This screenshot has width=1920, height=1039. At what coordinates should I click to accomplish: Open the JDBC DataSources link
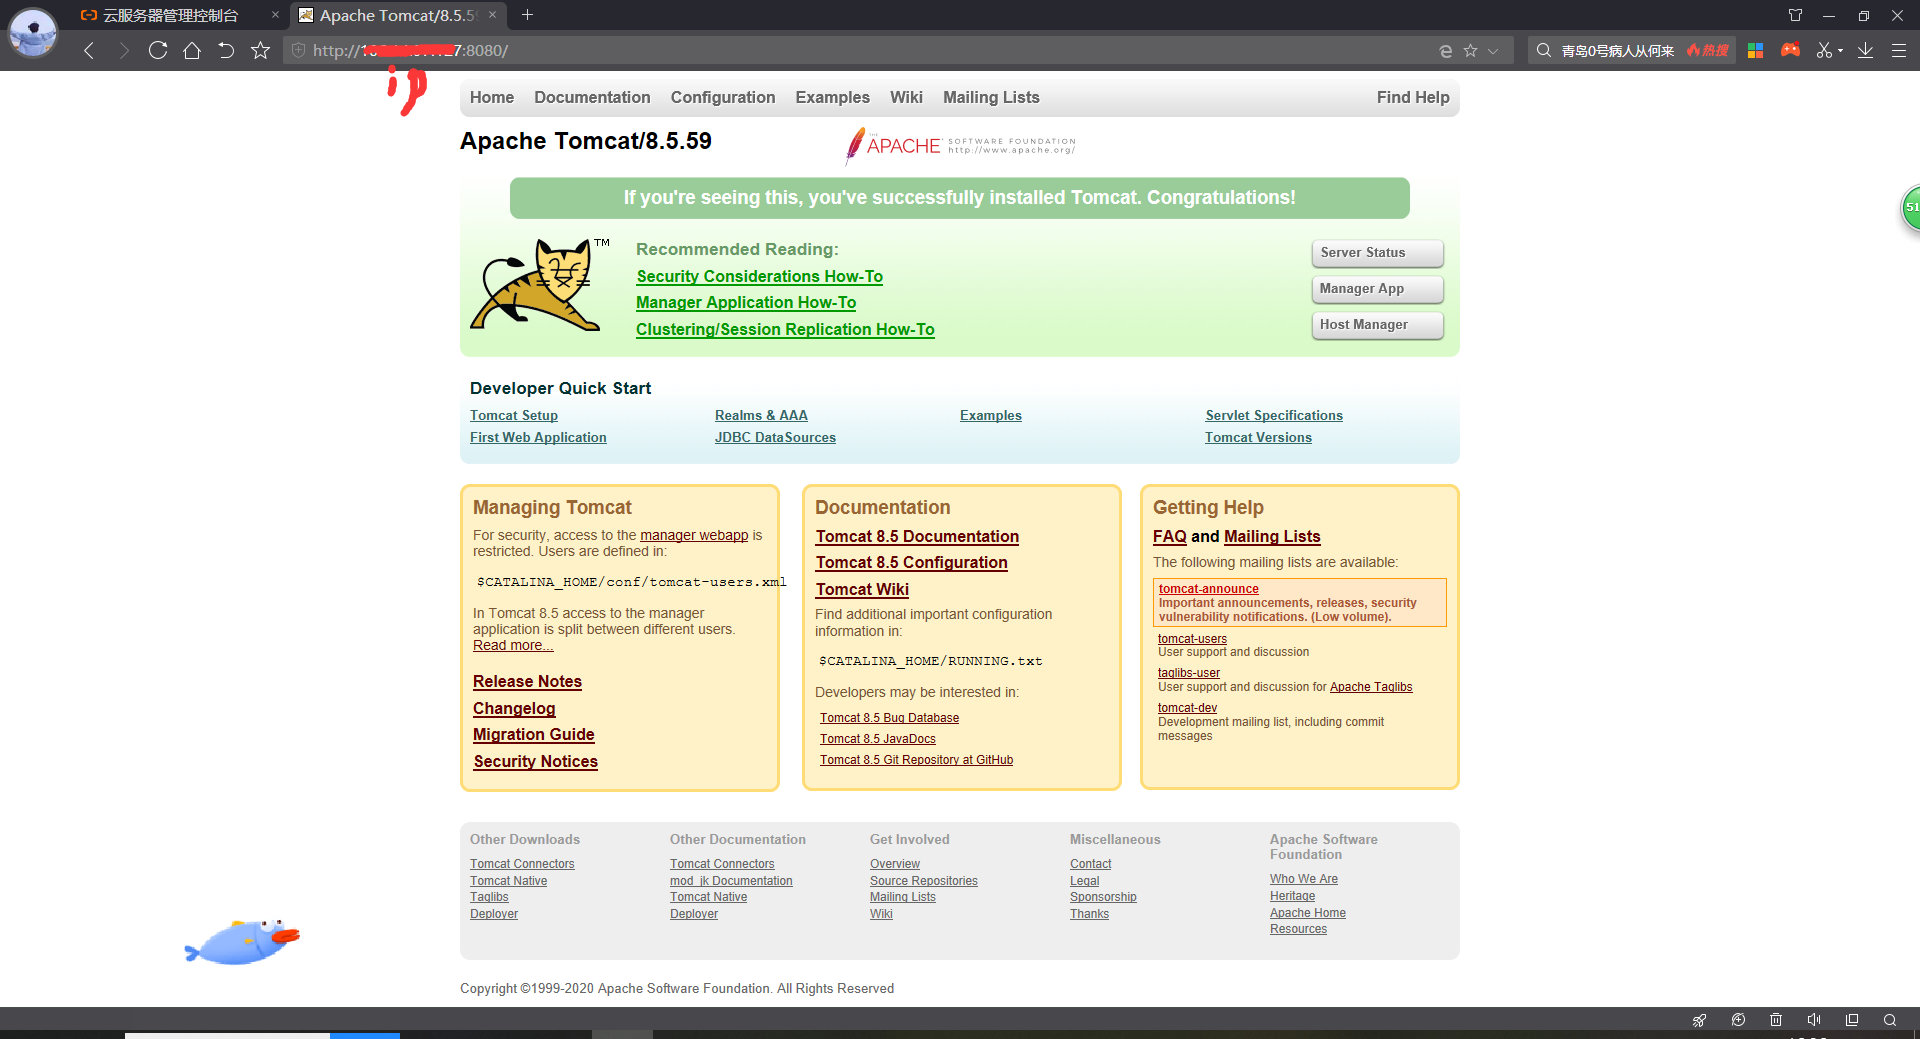click(775, 438)
